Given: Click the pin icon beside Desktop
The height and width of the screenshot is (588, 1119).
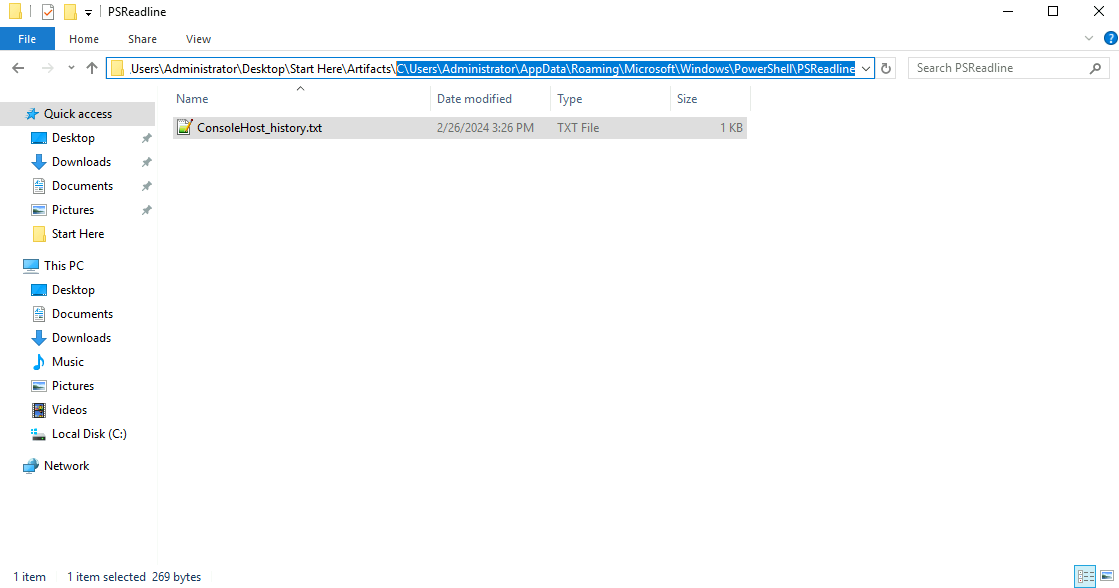Looking at the screenshot, I should coord(146,138).
